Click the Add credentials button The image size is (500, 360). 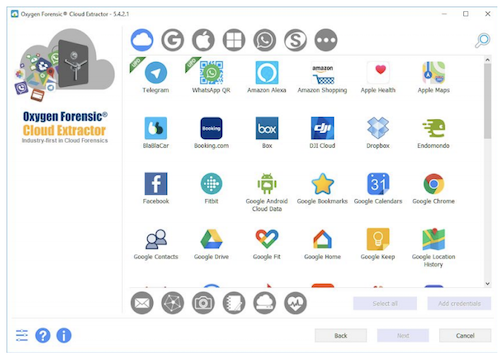tap(459, 303)
